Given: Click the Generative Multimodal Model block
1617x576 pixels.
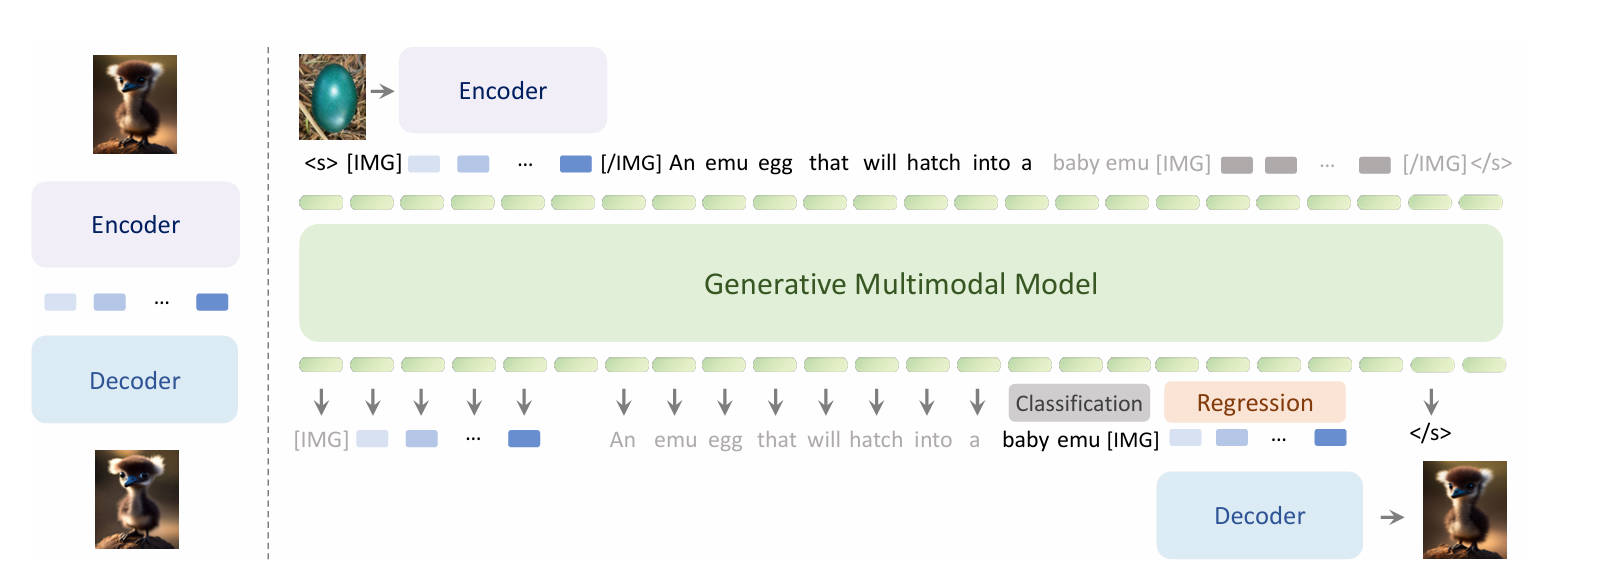Looking at the screenshot, I should point(900,284).
